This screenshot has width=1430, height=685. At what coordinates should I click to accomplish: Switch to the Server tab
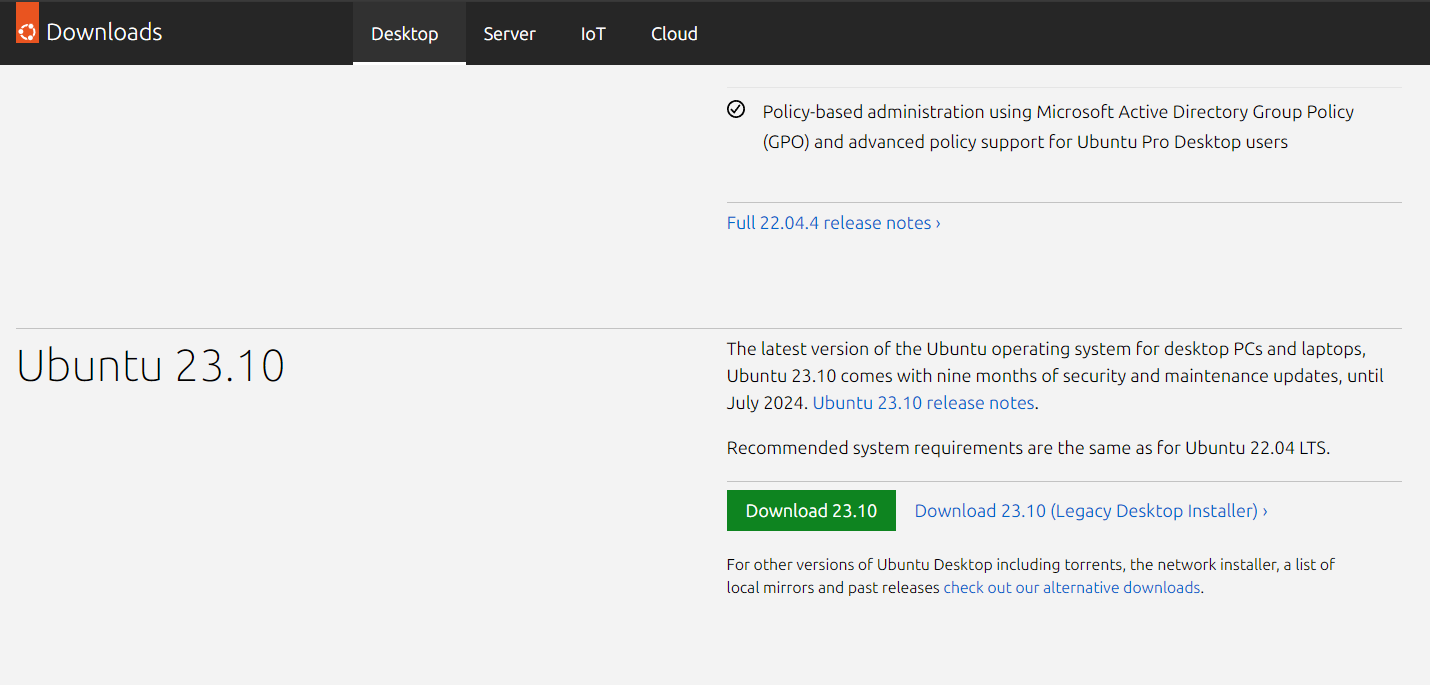tap(509, 33)
